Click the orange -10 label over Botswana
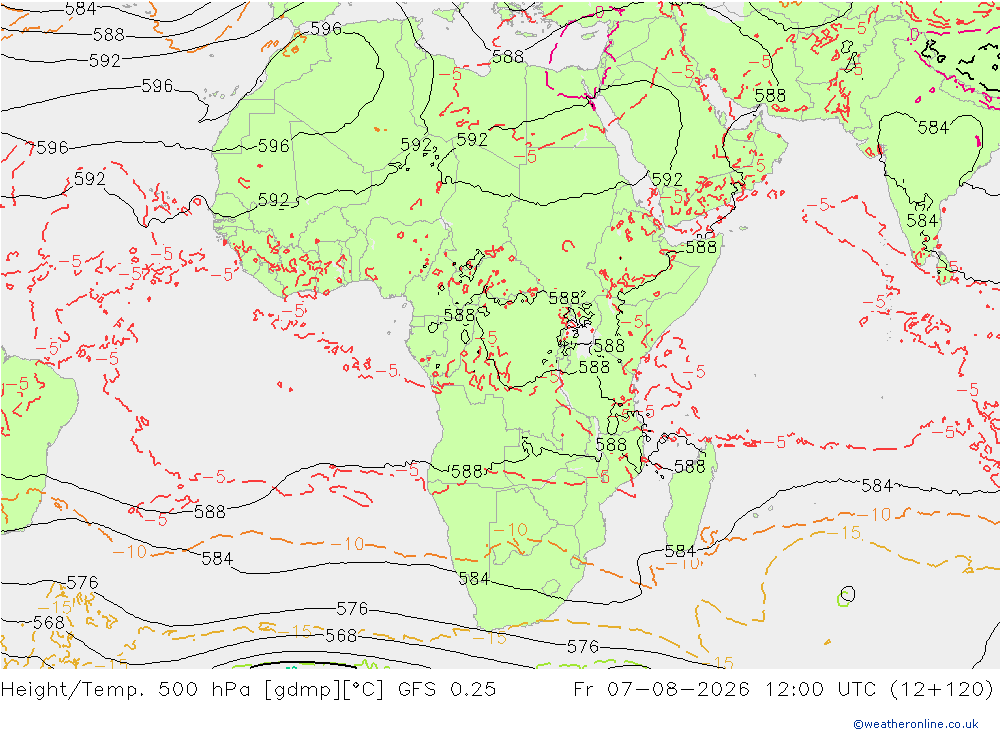Screen dimensions: 1000x733 [x=510, y=529]
